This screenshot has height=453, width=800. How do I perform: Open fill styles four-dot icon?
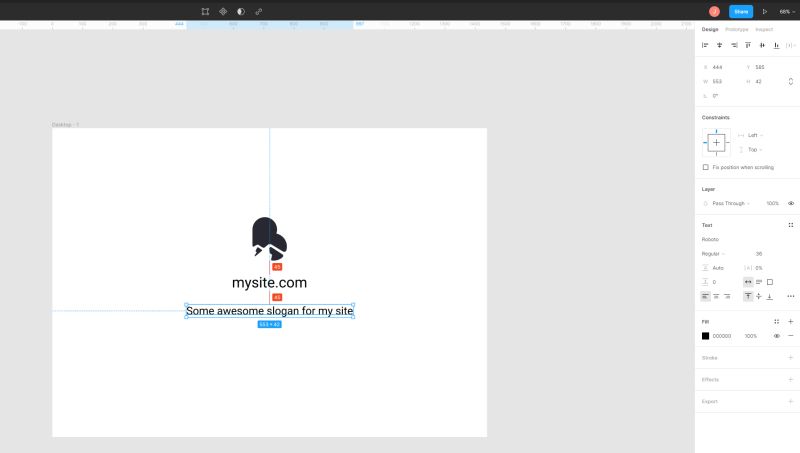click(777, 321)
